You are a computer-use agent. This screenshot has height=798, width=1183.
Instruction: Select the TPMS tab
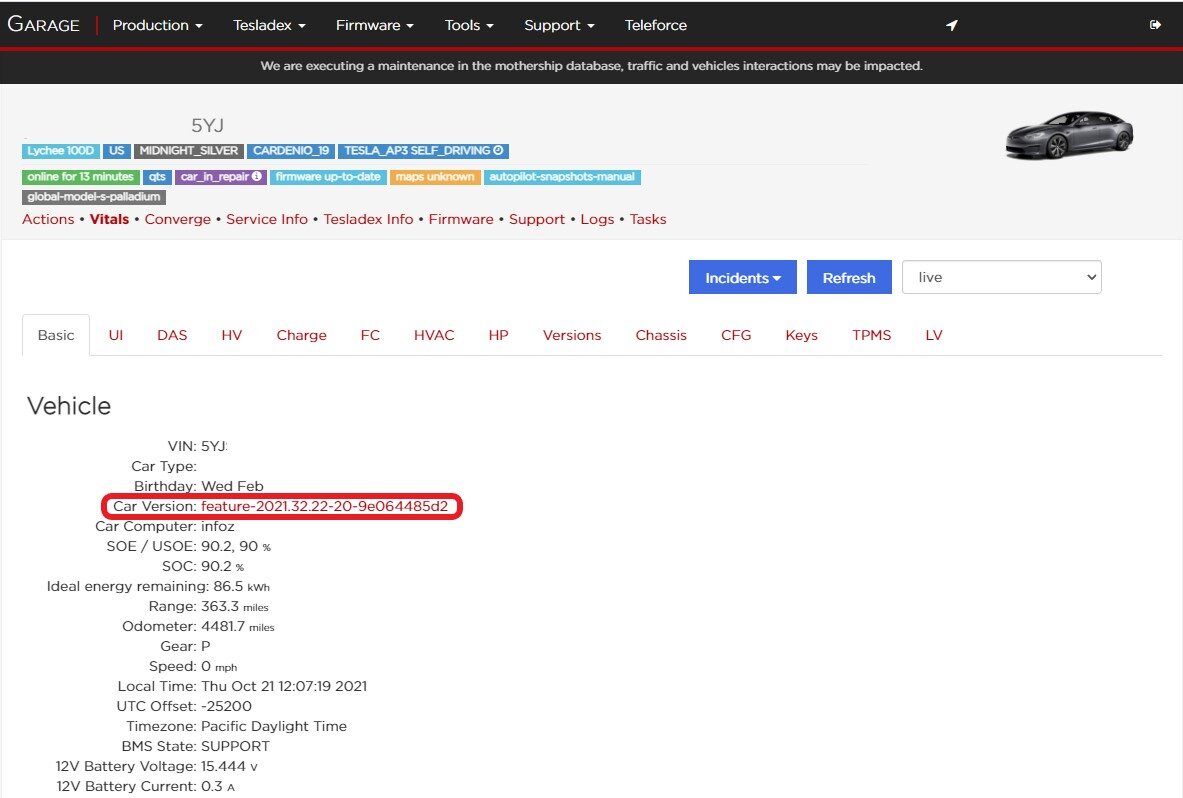871,335
